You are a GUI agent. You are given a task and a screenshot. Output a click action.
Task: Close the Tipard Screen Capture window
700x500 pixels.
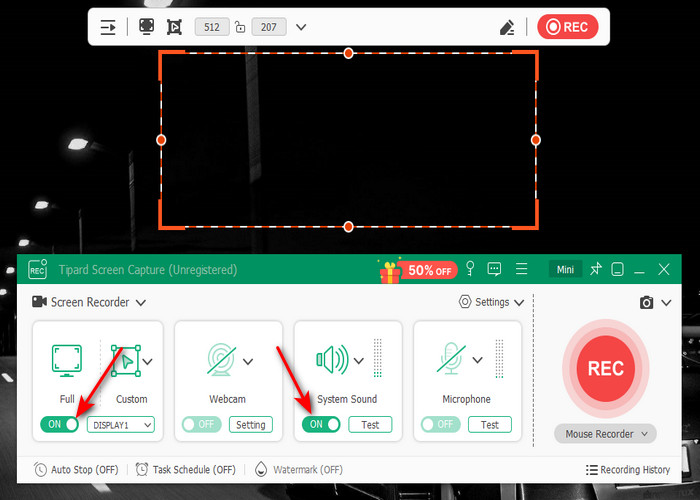[664, 269]
